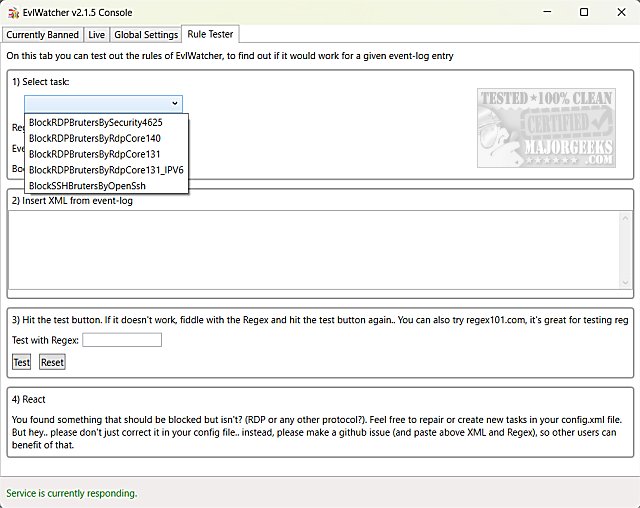Choose BlockRDPBrutersBySecurity4625 from the list
The width and height of the screenshot is (640, 508).
(x=107, y=122)
